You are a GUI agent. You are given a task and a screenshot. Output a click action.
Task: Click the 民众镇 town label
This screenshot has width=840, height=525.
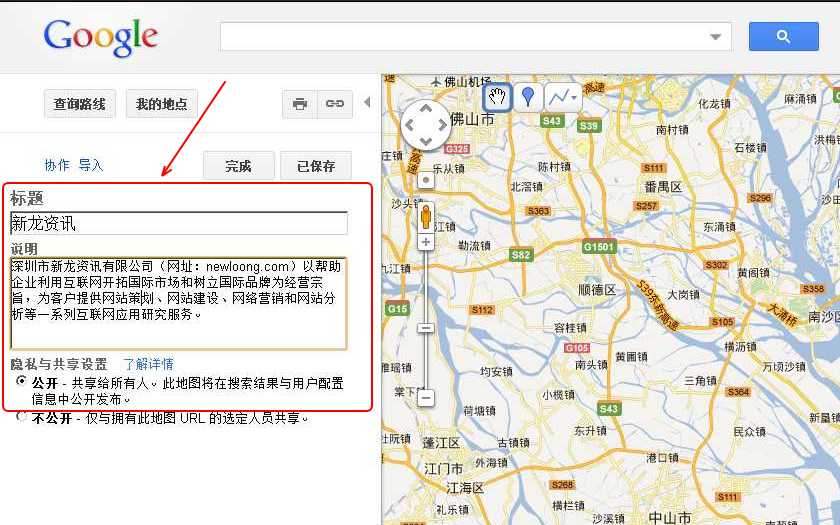(749, 432)
